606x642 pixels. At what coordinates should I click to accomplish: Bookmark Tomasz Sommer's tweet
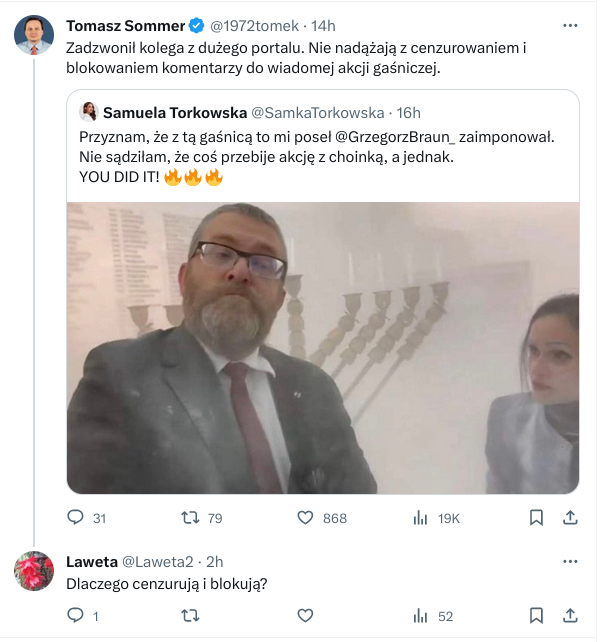[x=536, y=518]
